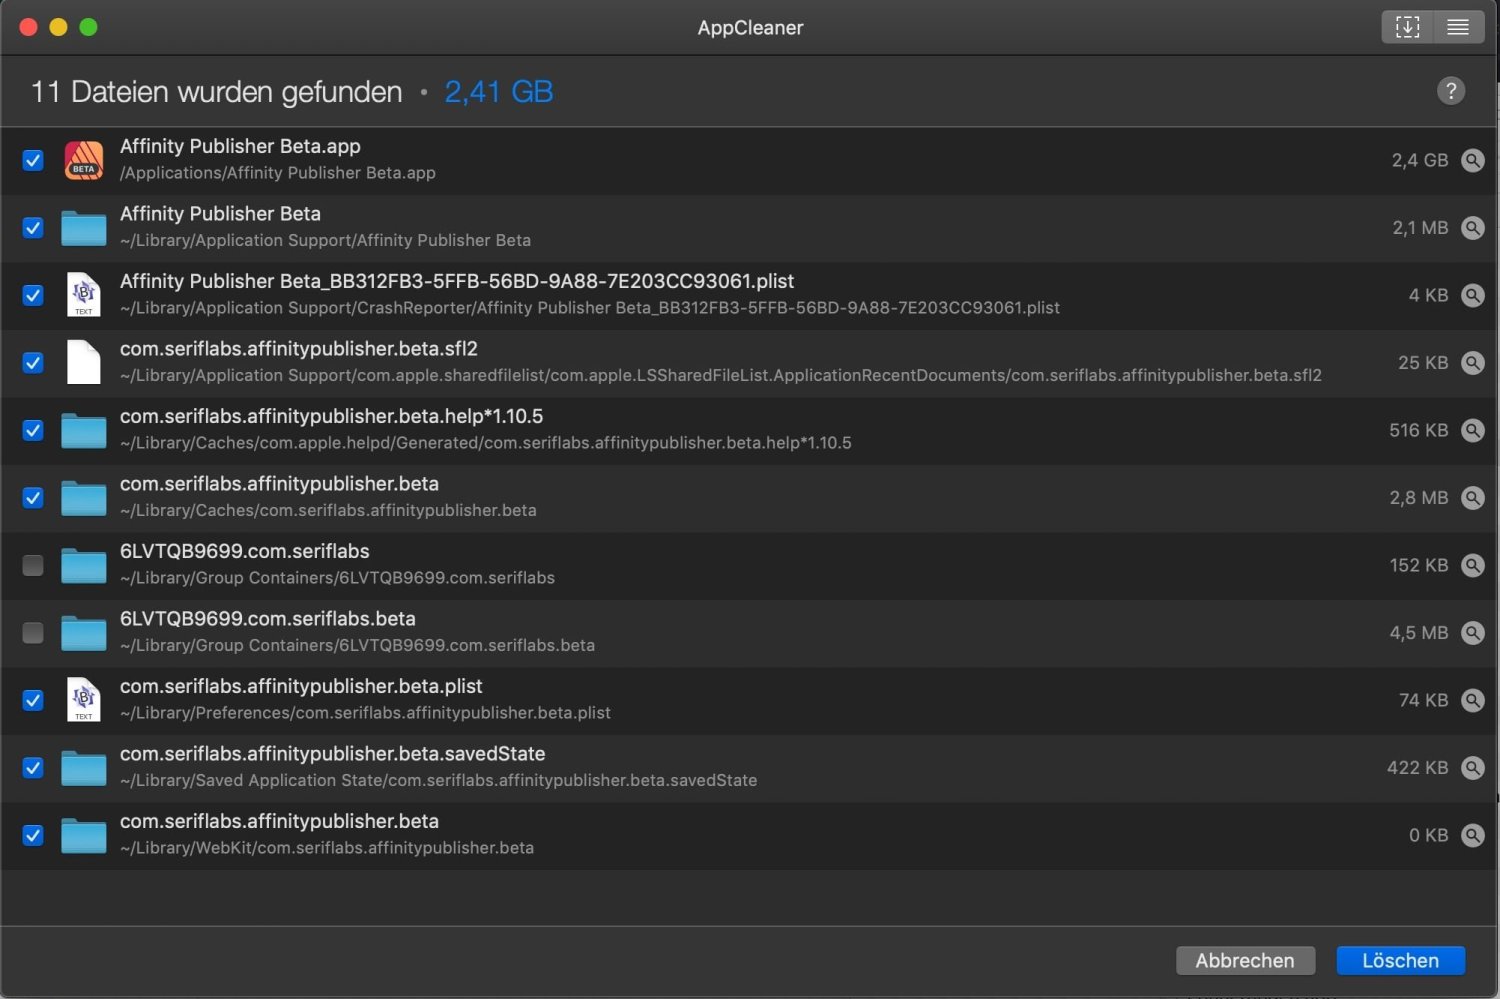Switch to the list view in the toolbar
Image resolution: width=1500 pixels, height=999 pixels.
pyautogui.click(x=1457, y=27)
